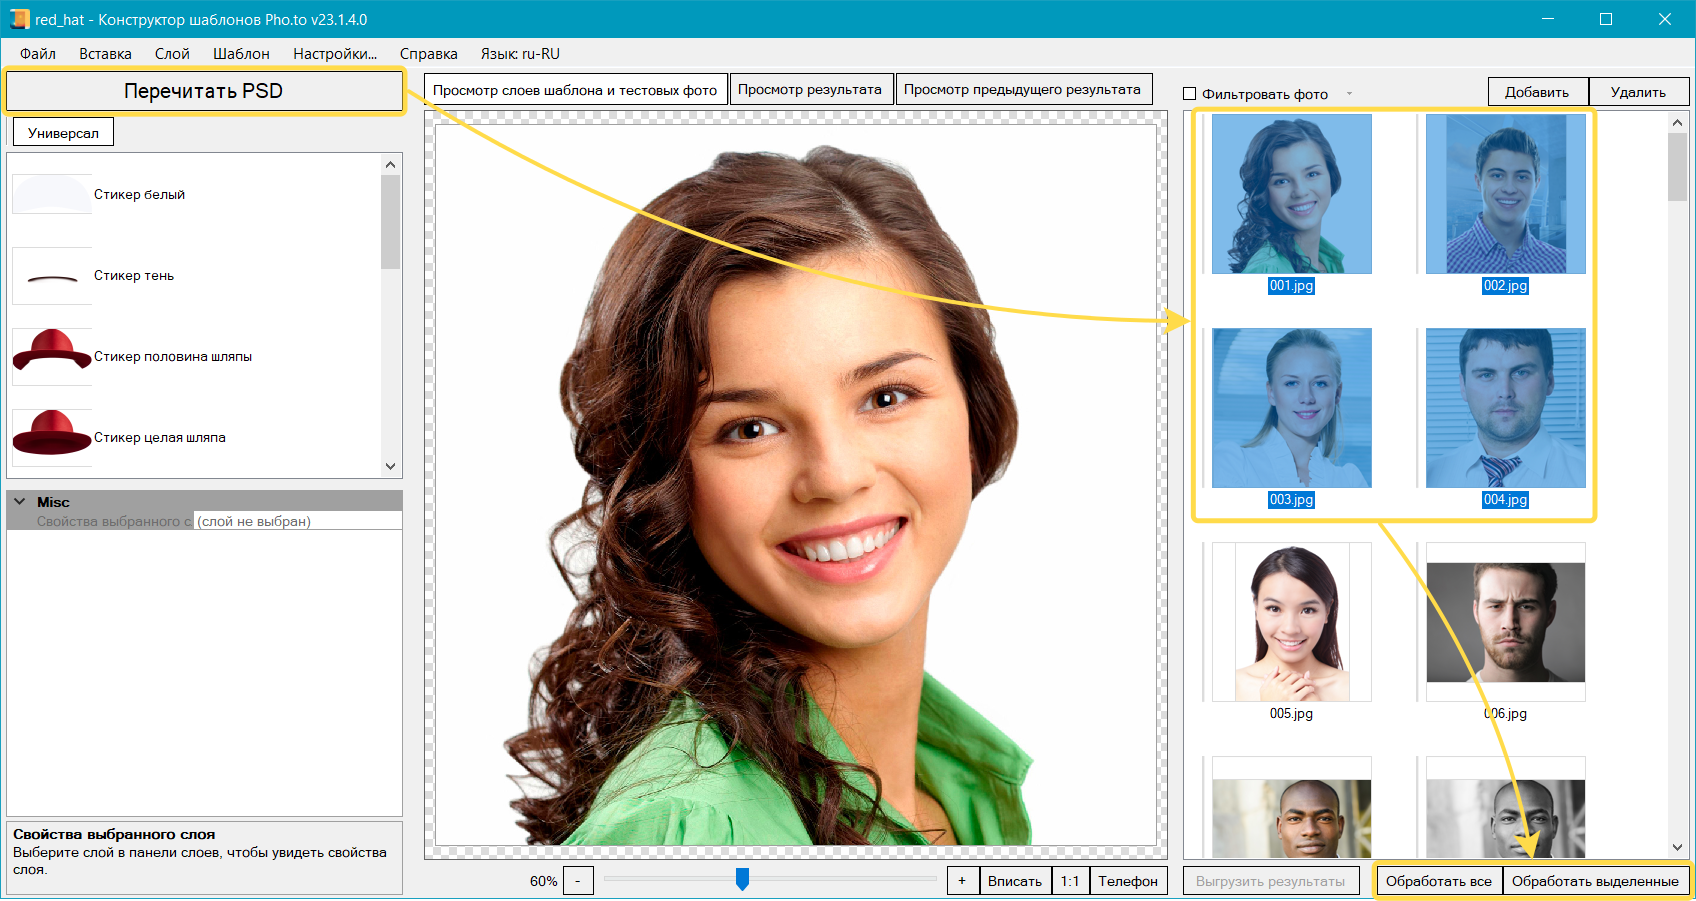Click the Телефон view button
1696x901 pixels.
click(x=1128, y=881)
